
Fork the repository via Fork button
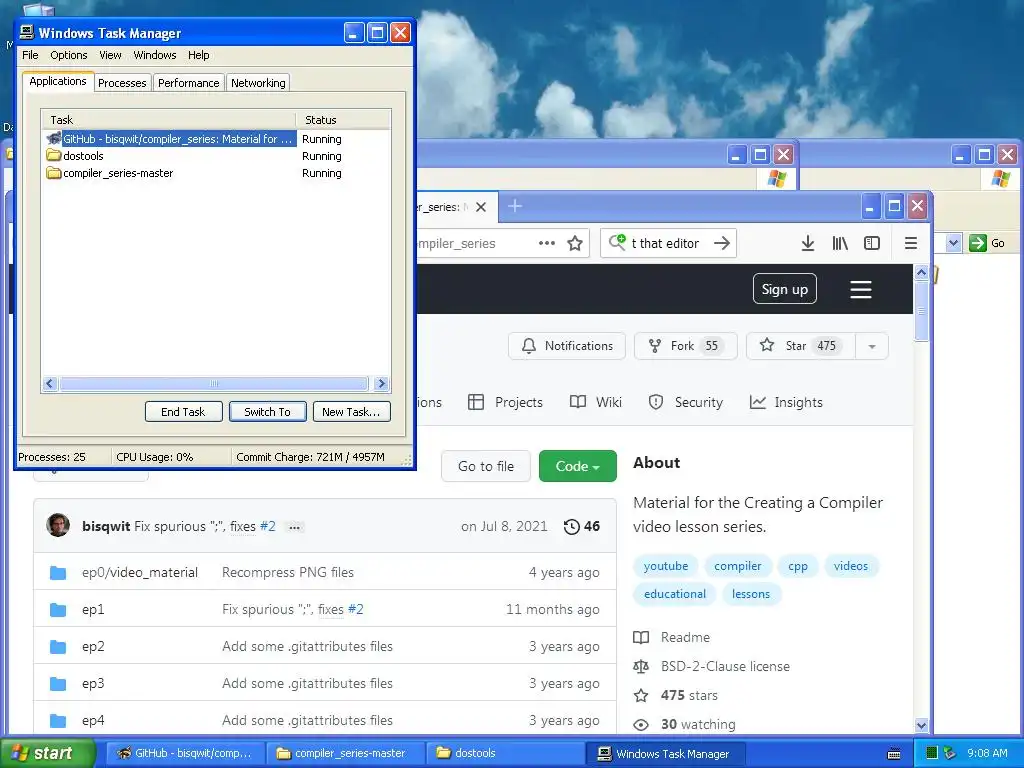click(x=685, y=346)
